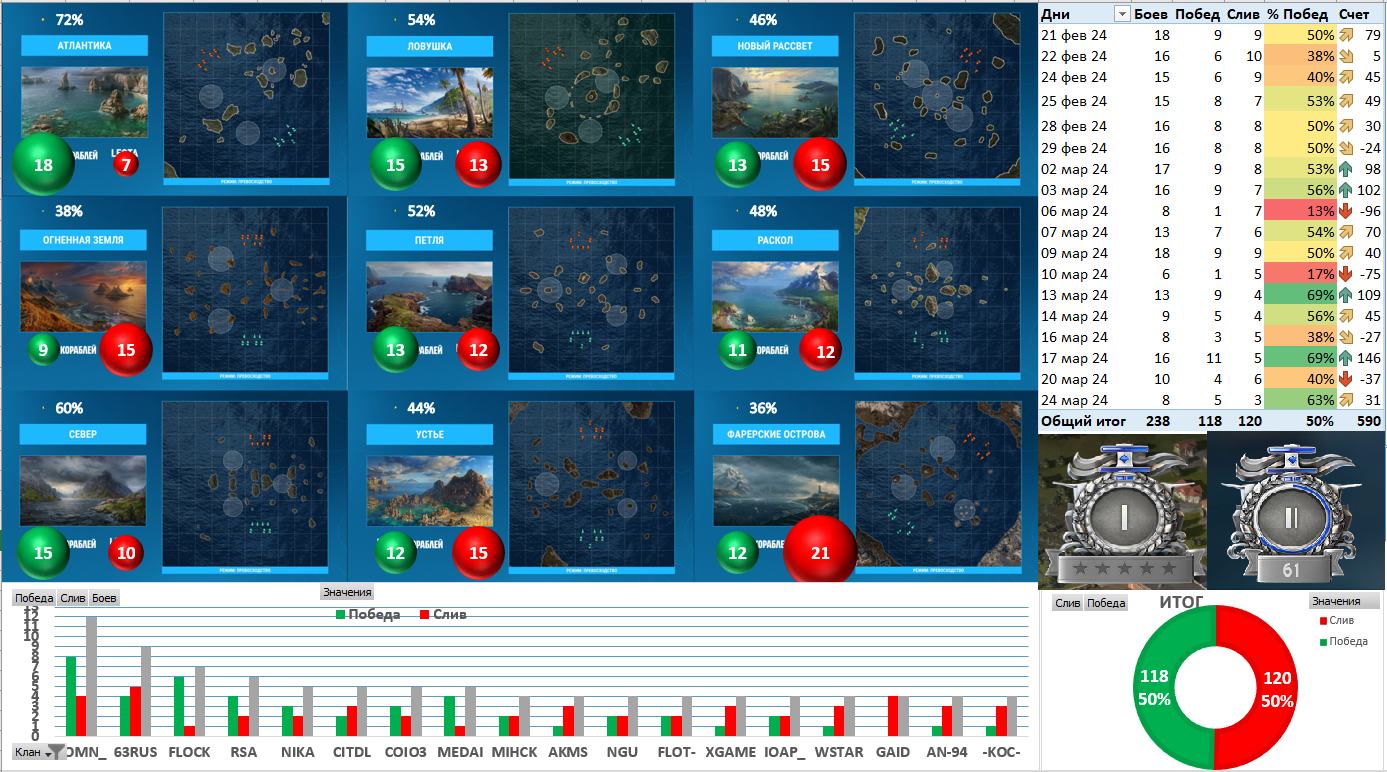Select the green Победа legend entry beside donut
This screenshot has width=1387, height=772.
pos(1344,642)
